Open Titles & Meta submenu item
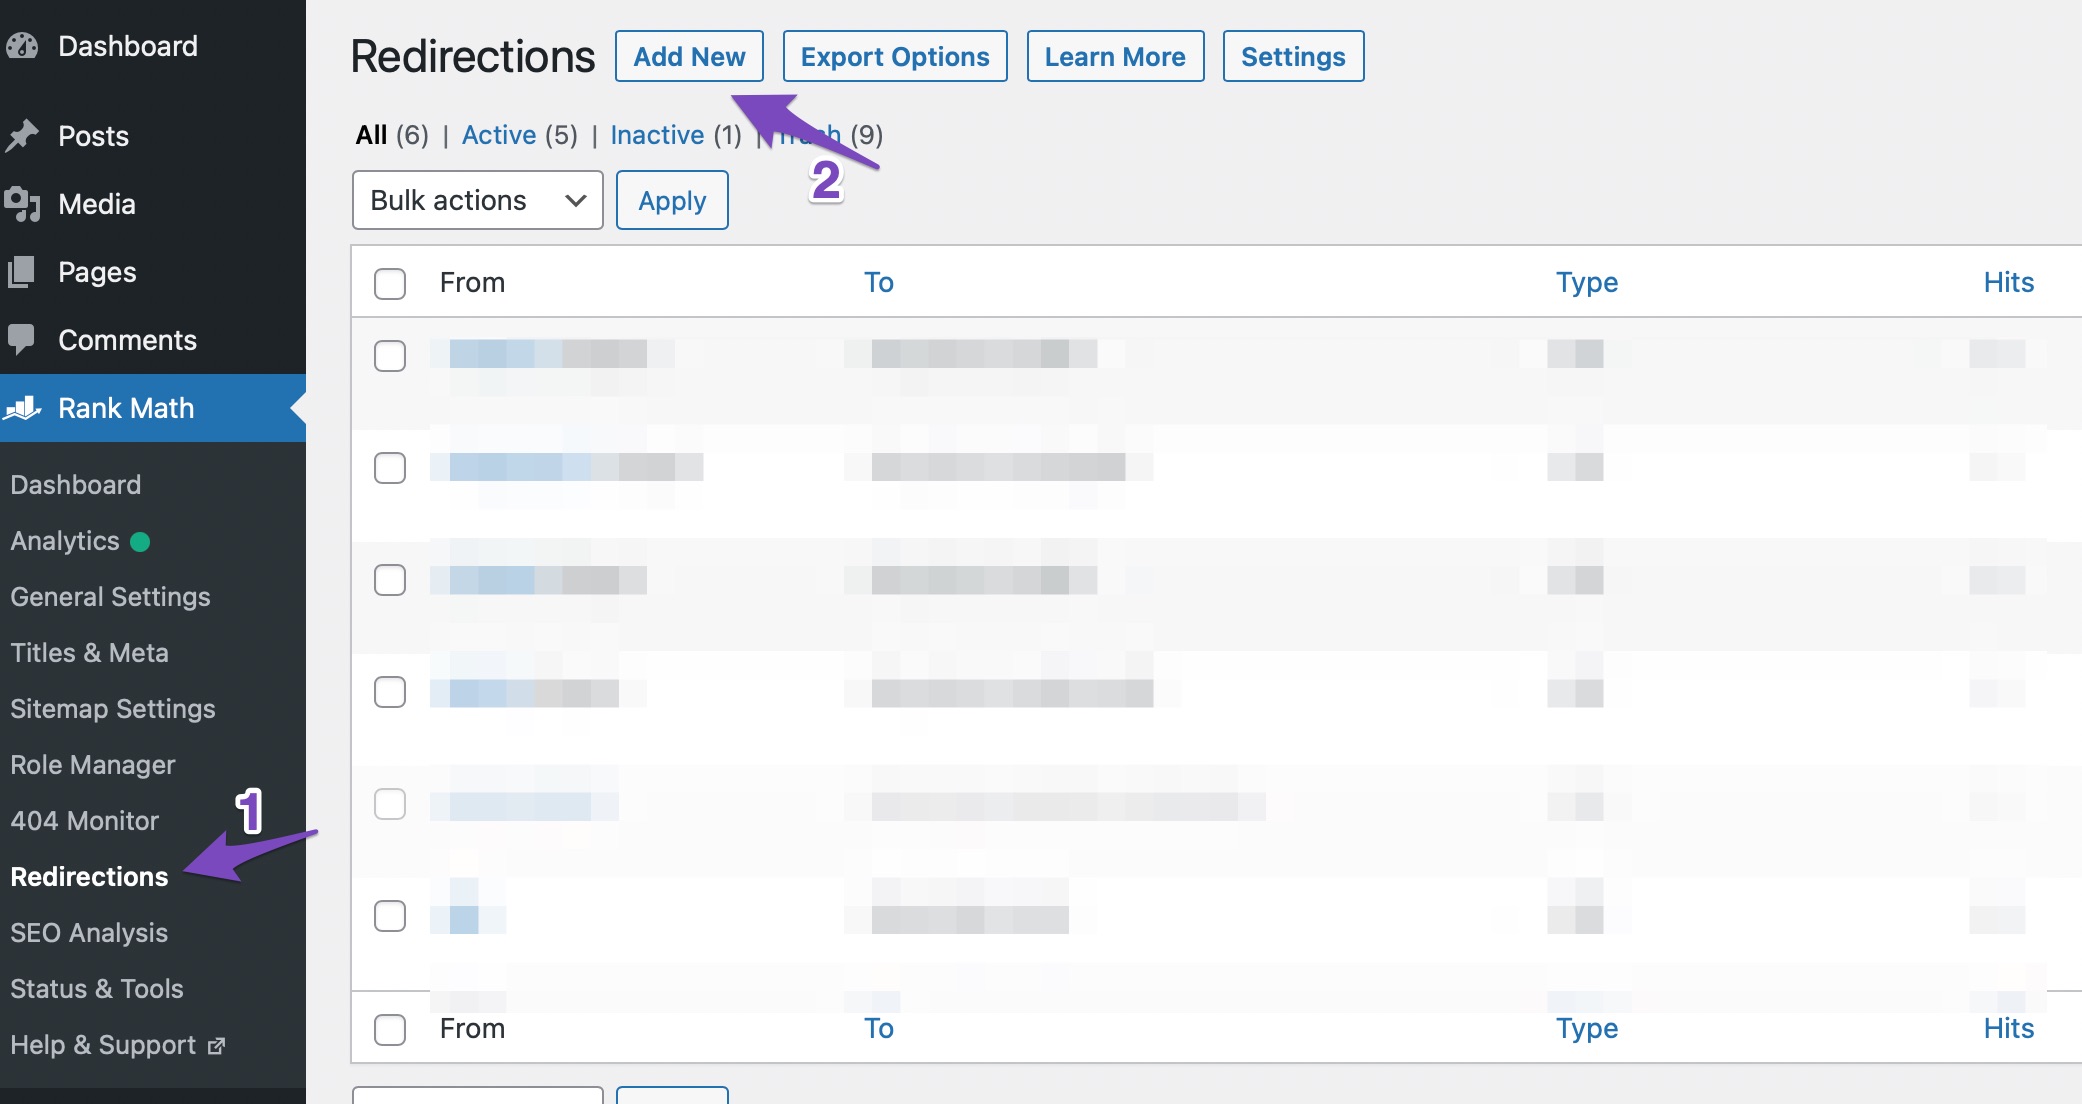This screenshot has width=2082, height=1104. pos(89,653)
